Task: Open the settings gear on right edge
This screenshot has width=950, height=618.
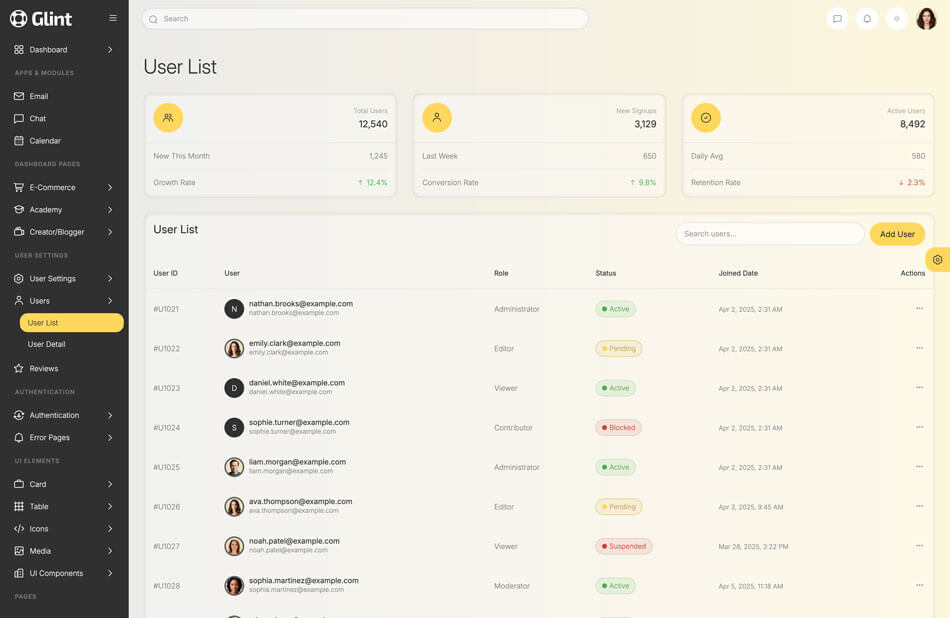Action: (937, 260)
